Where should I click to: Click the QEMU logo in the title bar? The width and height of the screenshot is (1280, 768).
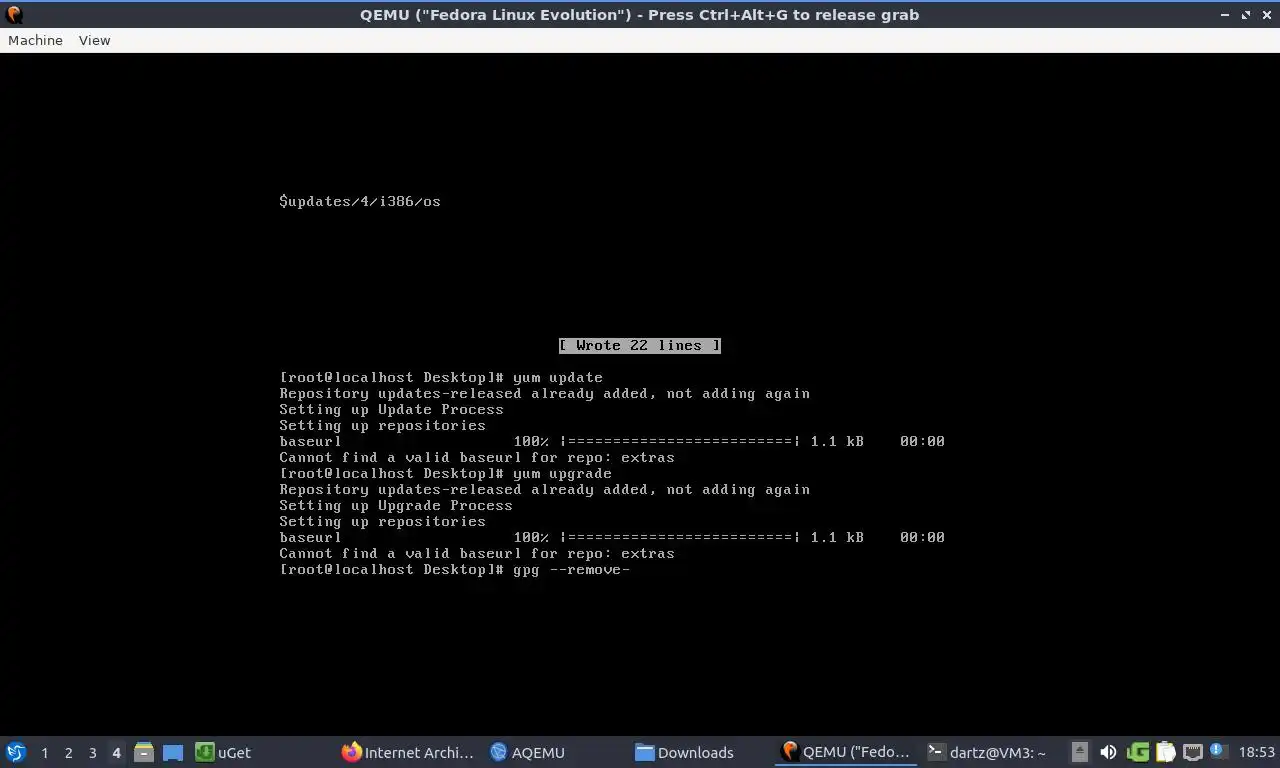click(x=14, y=14)
